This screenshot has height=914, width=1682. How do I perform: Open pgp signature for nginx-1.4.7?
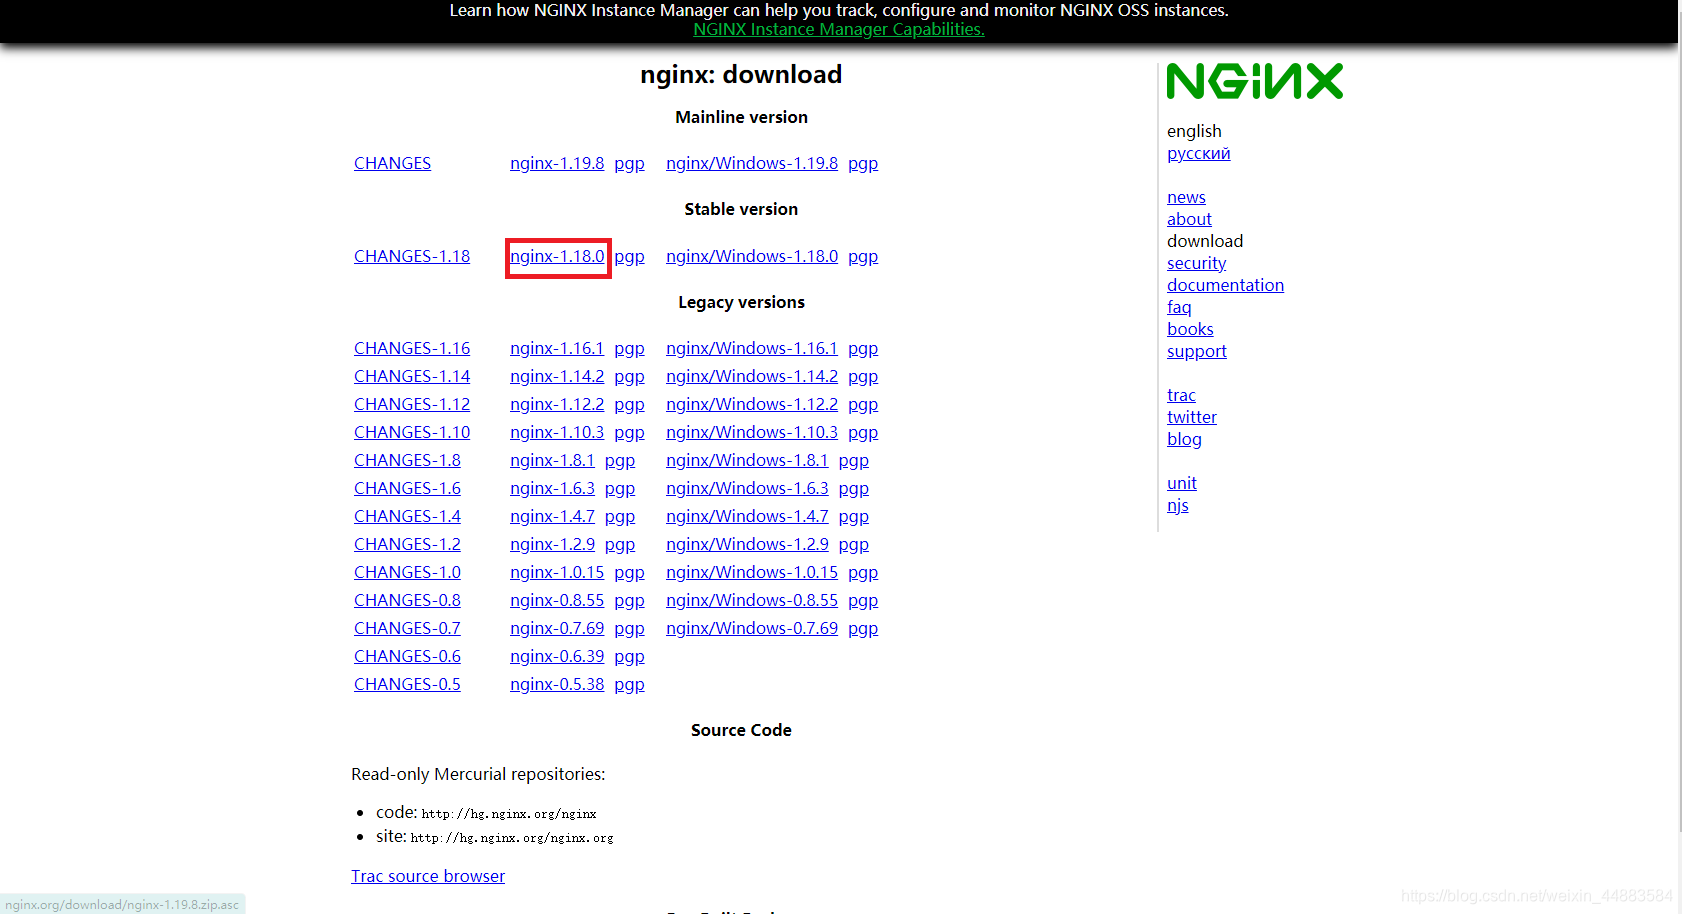[x=620, y=516]
